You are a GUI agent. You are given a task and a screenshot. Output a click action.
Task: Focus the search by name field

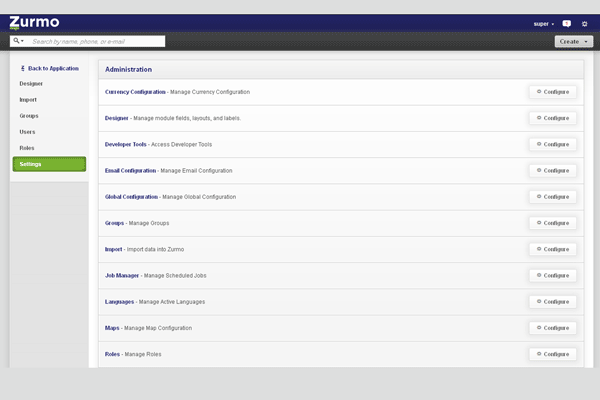(96, 42)
